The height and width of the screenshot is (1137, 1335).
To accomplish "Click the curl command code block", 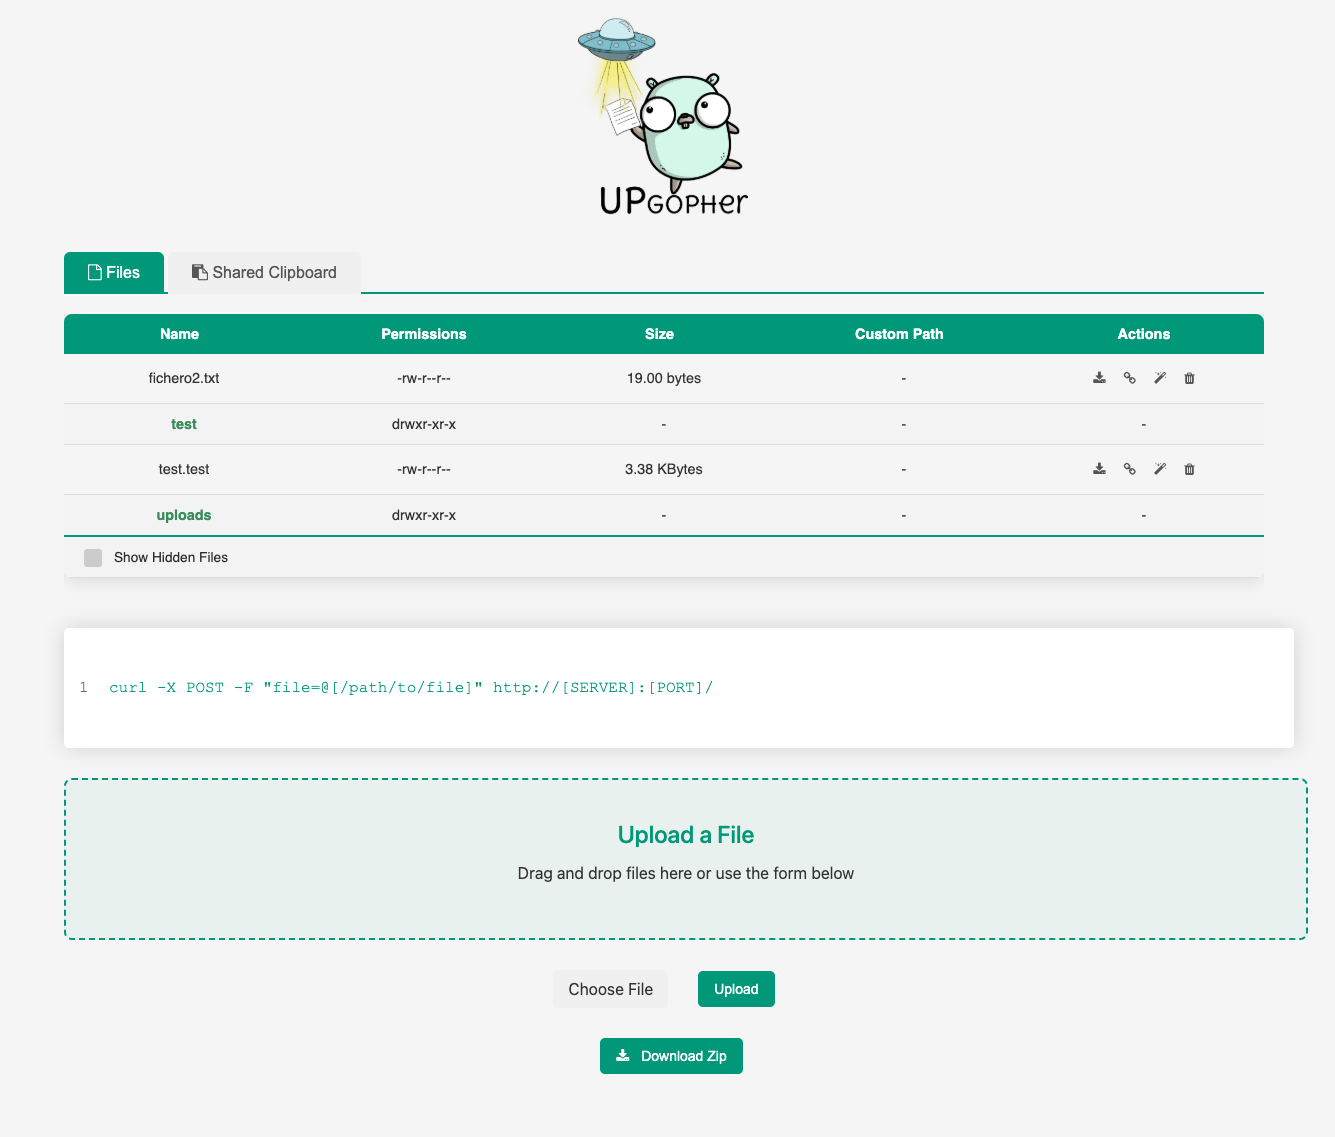I will coord(678,688).
